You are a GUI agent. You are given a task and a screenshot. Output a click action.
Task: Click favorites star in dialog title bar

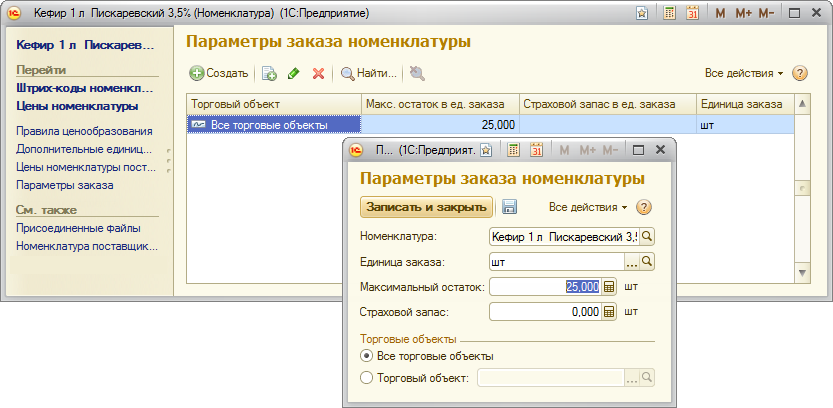click(486, 150)
